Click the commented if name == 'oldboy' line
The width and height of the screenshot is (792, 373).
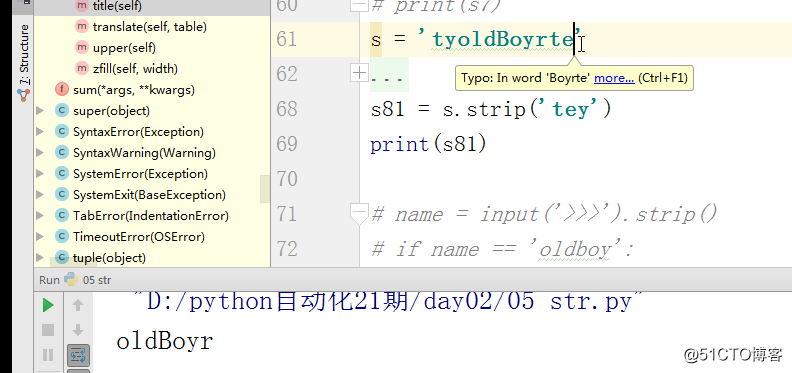(x=503, y=249)
